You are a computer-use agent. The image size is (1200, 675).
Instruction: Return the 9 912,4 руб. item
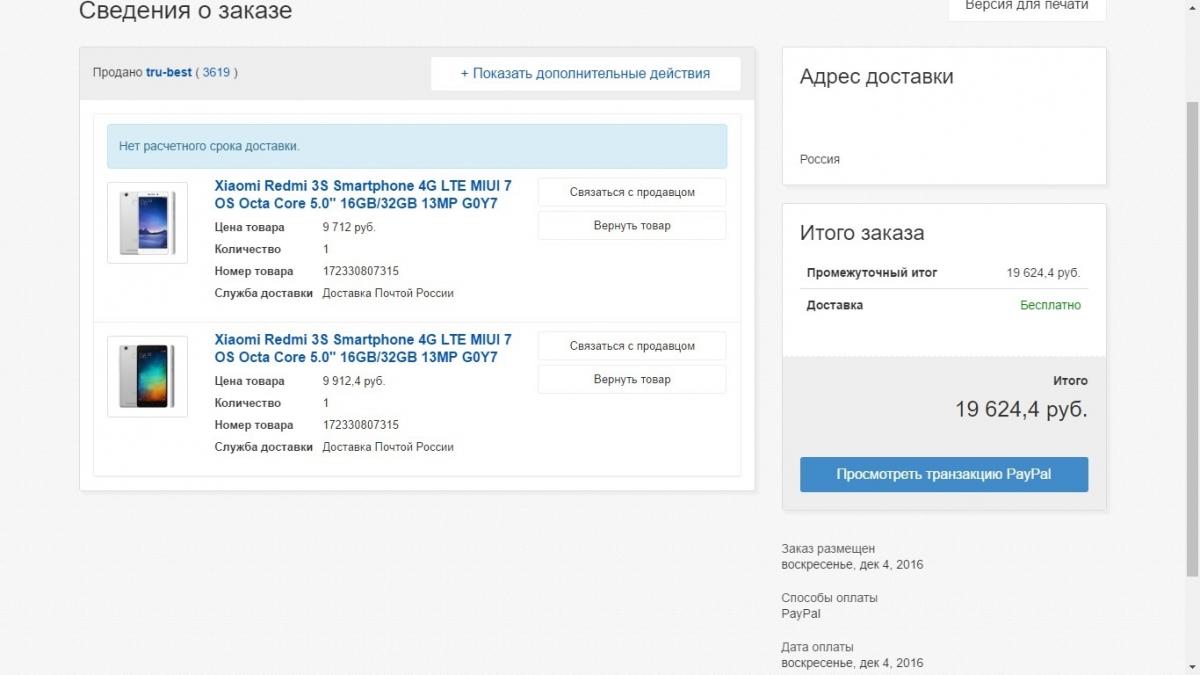tap(632, 380)
